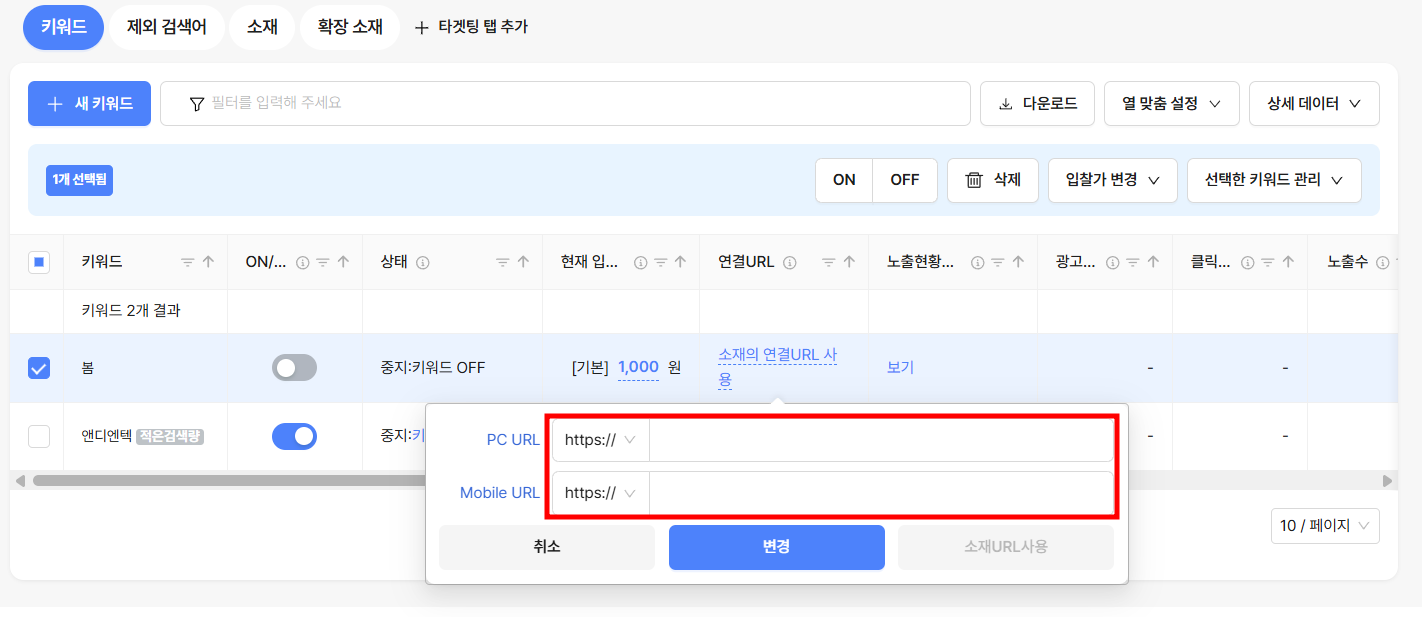This screenshot has height=617, width=1422.
Task: Sort by 클릭 column arrow
Action: (1288, 262)
